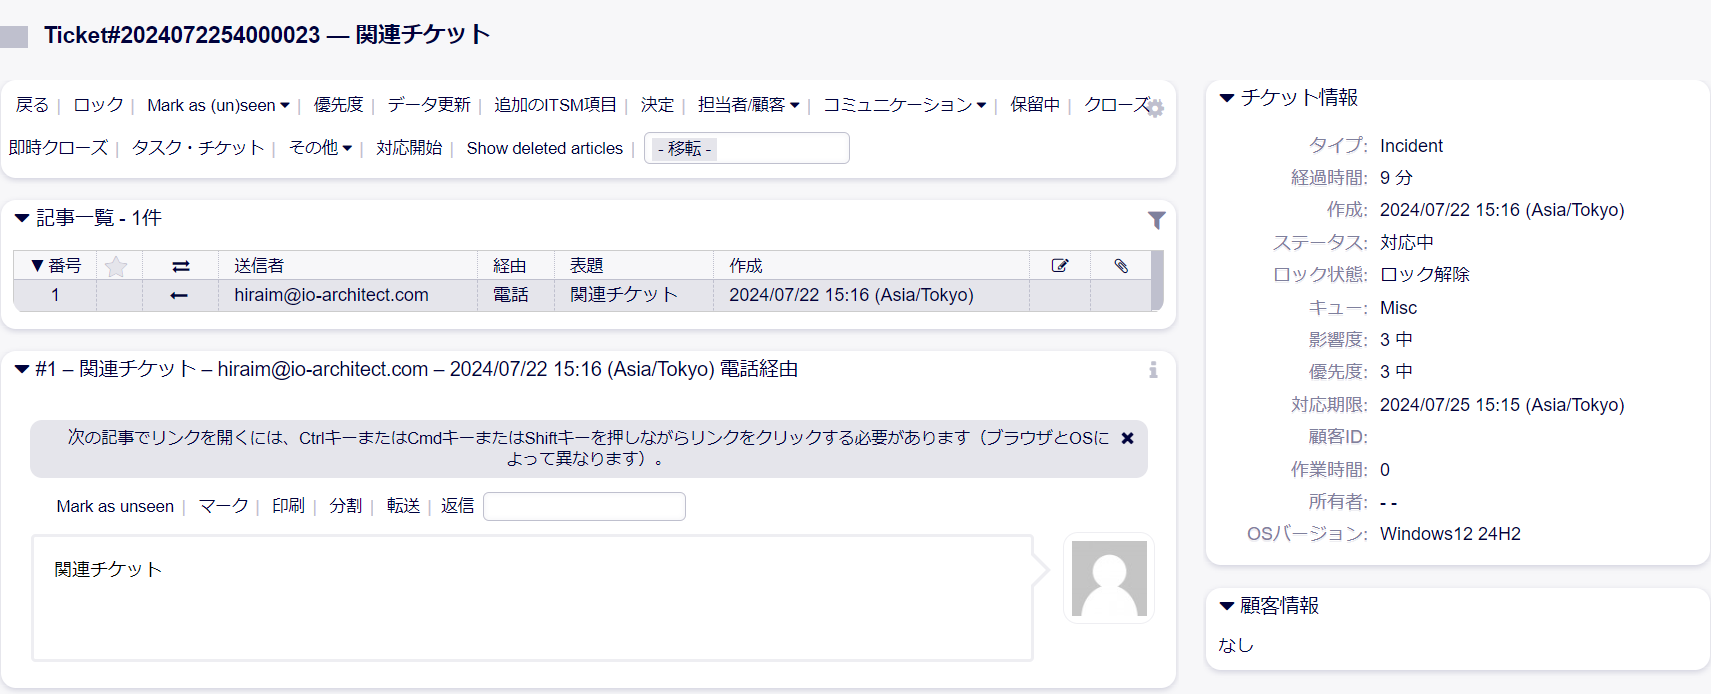Click the Incident type value
Viewport: 1711px width, 694px height.
1411,146
